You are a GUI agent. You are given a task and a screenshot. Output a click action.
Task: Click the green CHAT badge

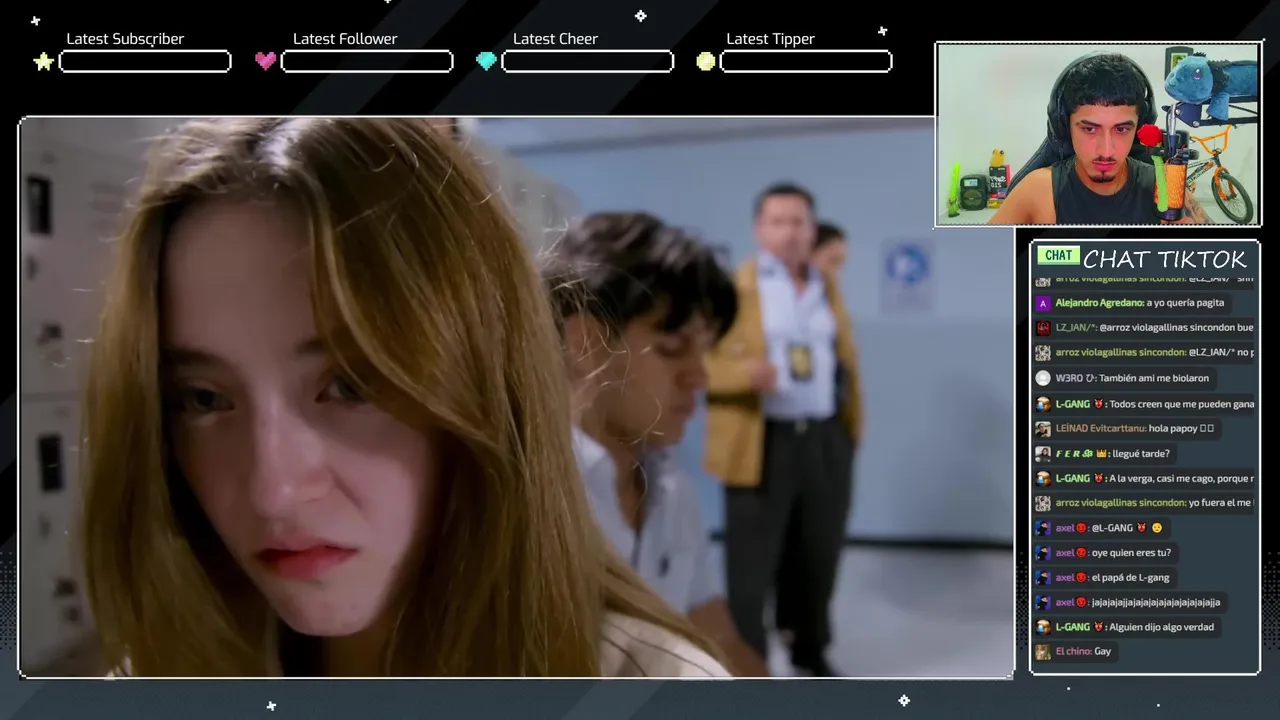(x=1058, y=256)
